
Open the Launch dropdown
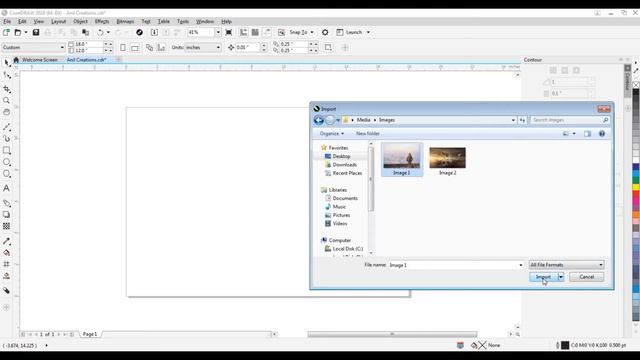point(368,32)
